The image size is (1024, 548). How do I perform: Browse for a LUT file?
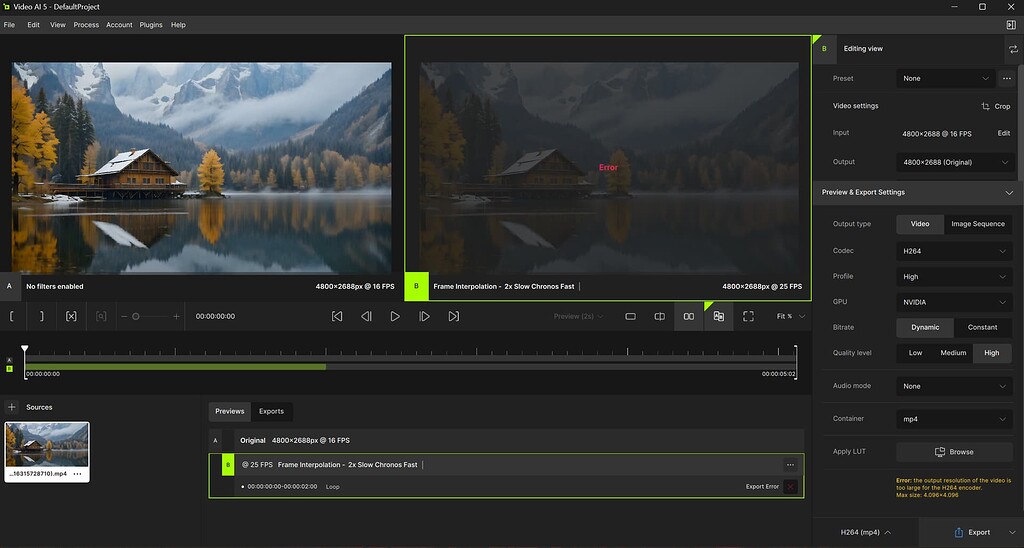coord(954,452)
